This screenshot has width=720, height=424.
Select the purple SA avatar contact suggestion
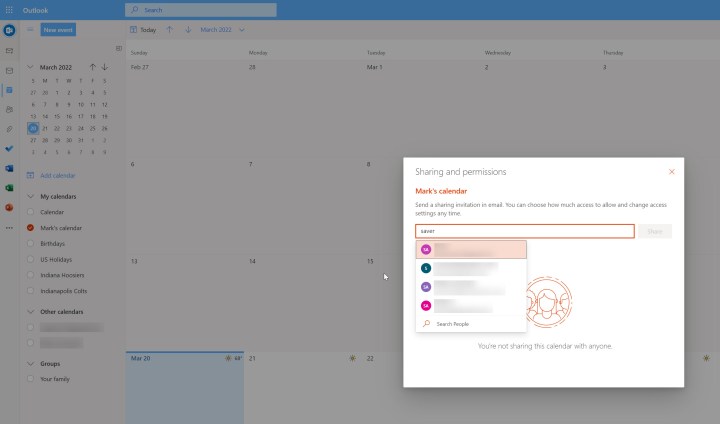(x=471, y=287)
